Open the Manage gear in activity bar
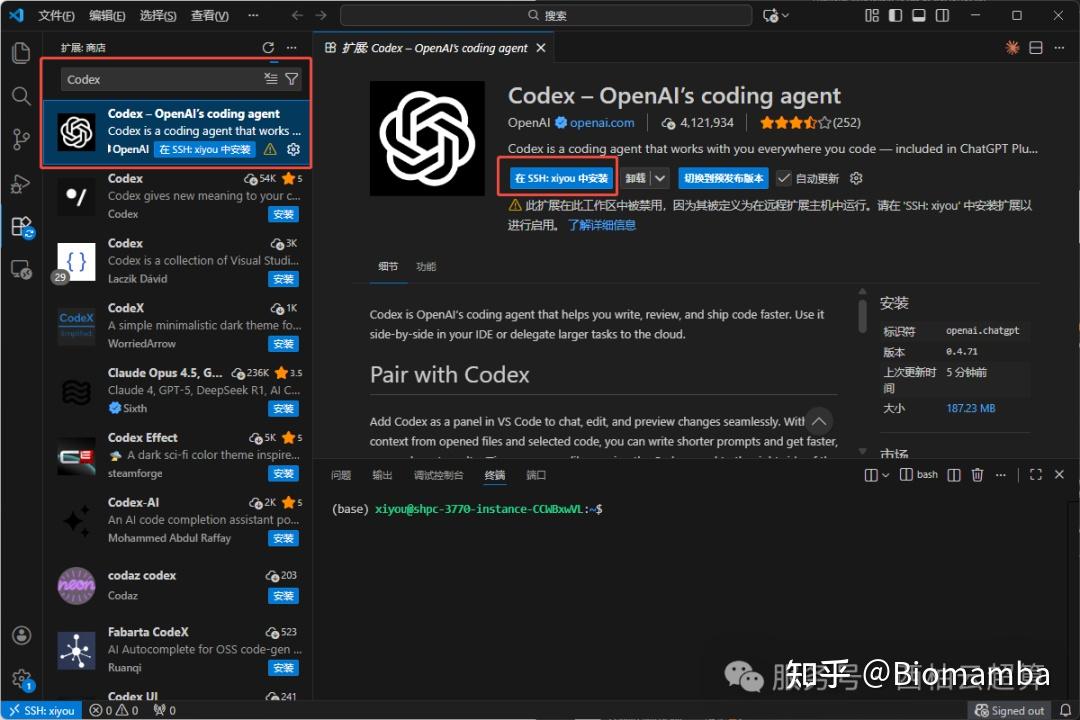The height and width of the screenshot is (720, 1080). [22, 679]
